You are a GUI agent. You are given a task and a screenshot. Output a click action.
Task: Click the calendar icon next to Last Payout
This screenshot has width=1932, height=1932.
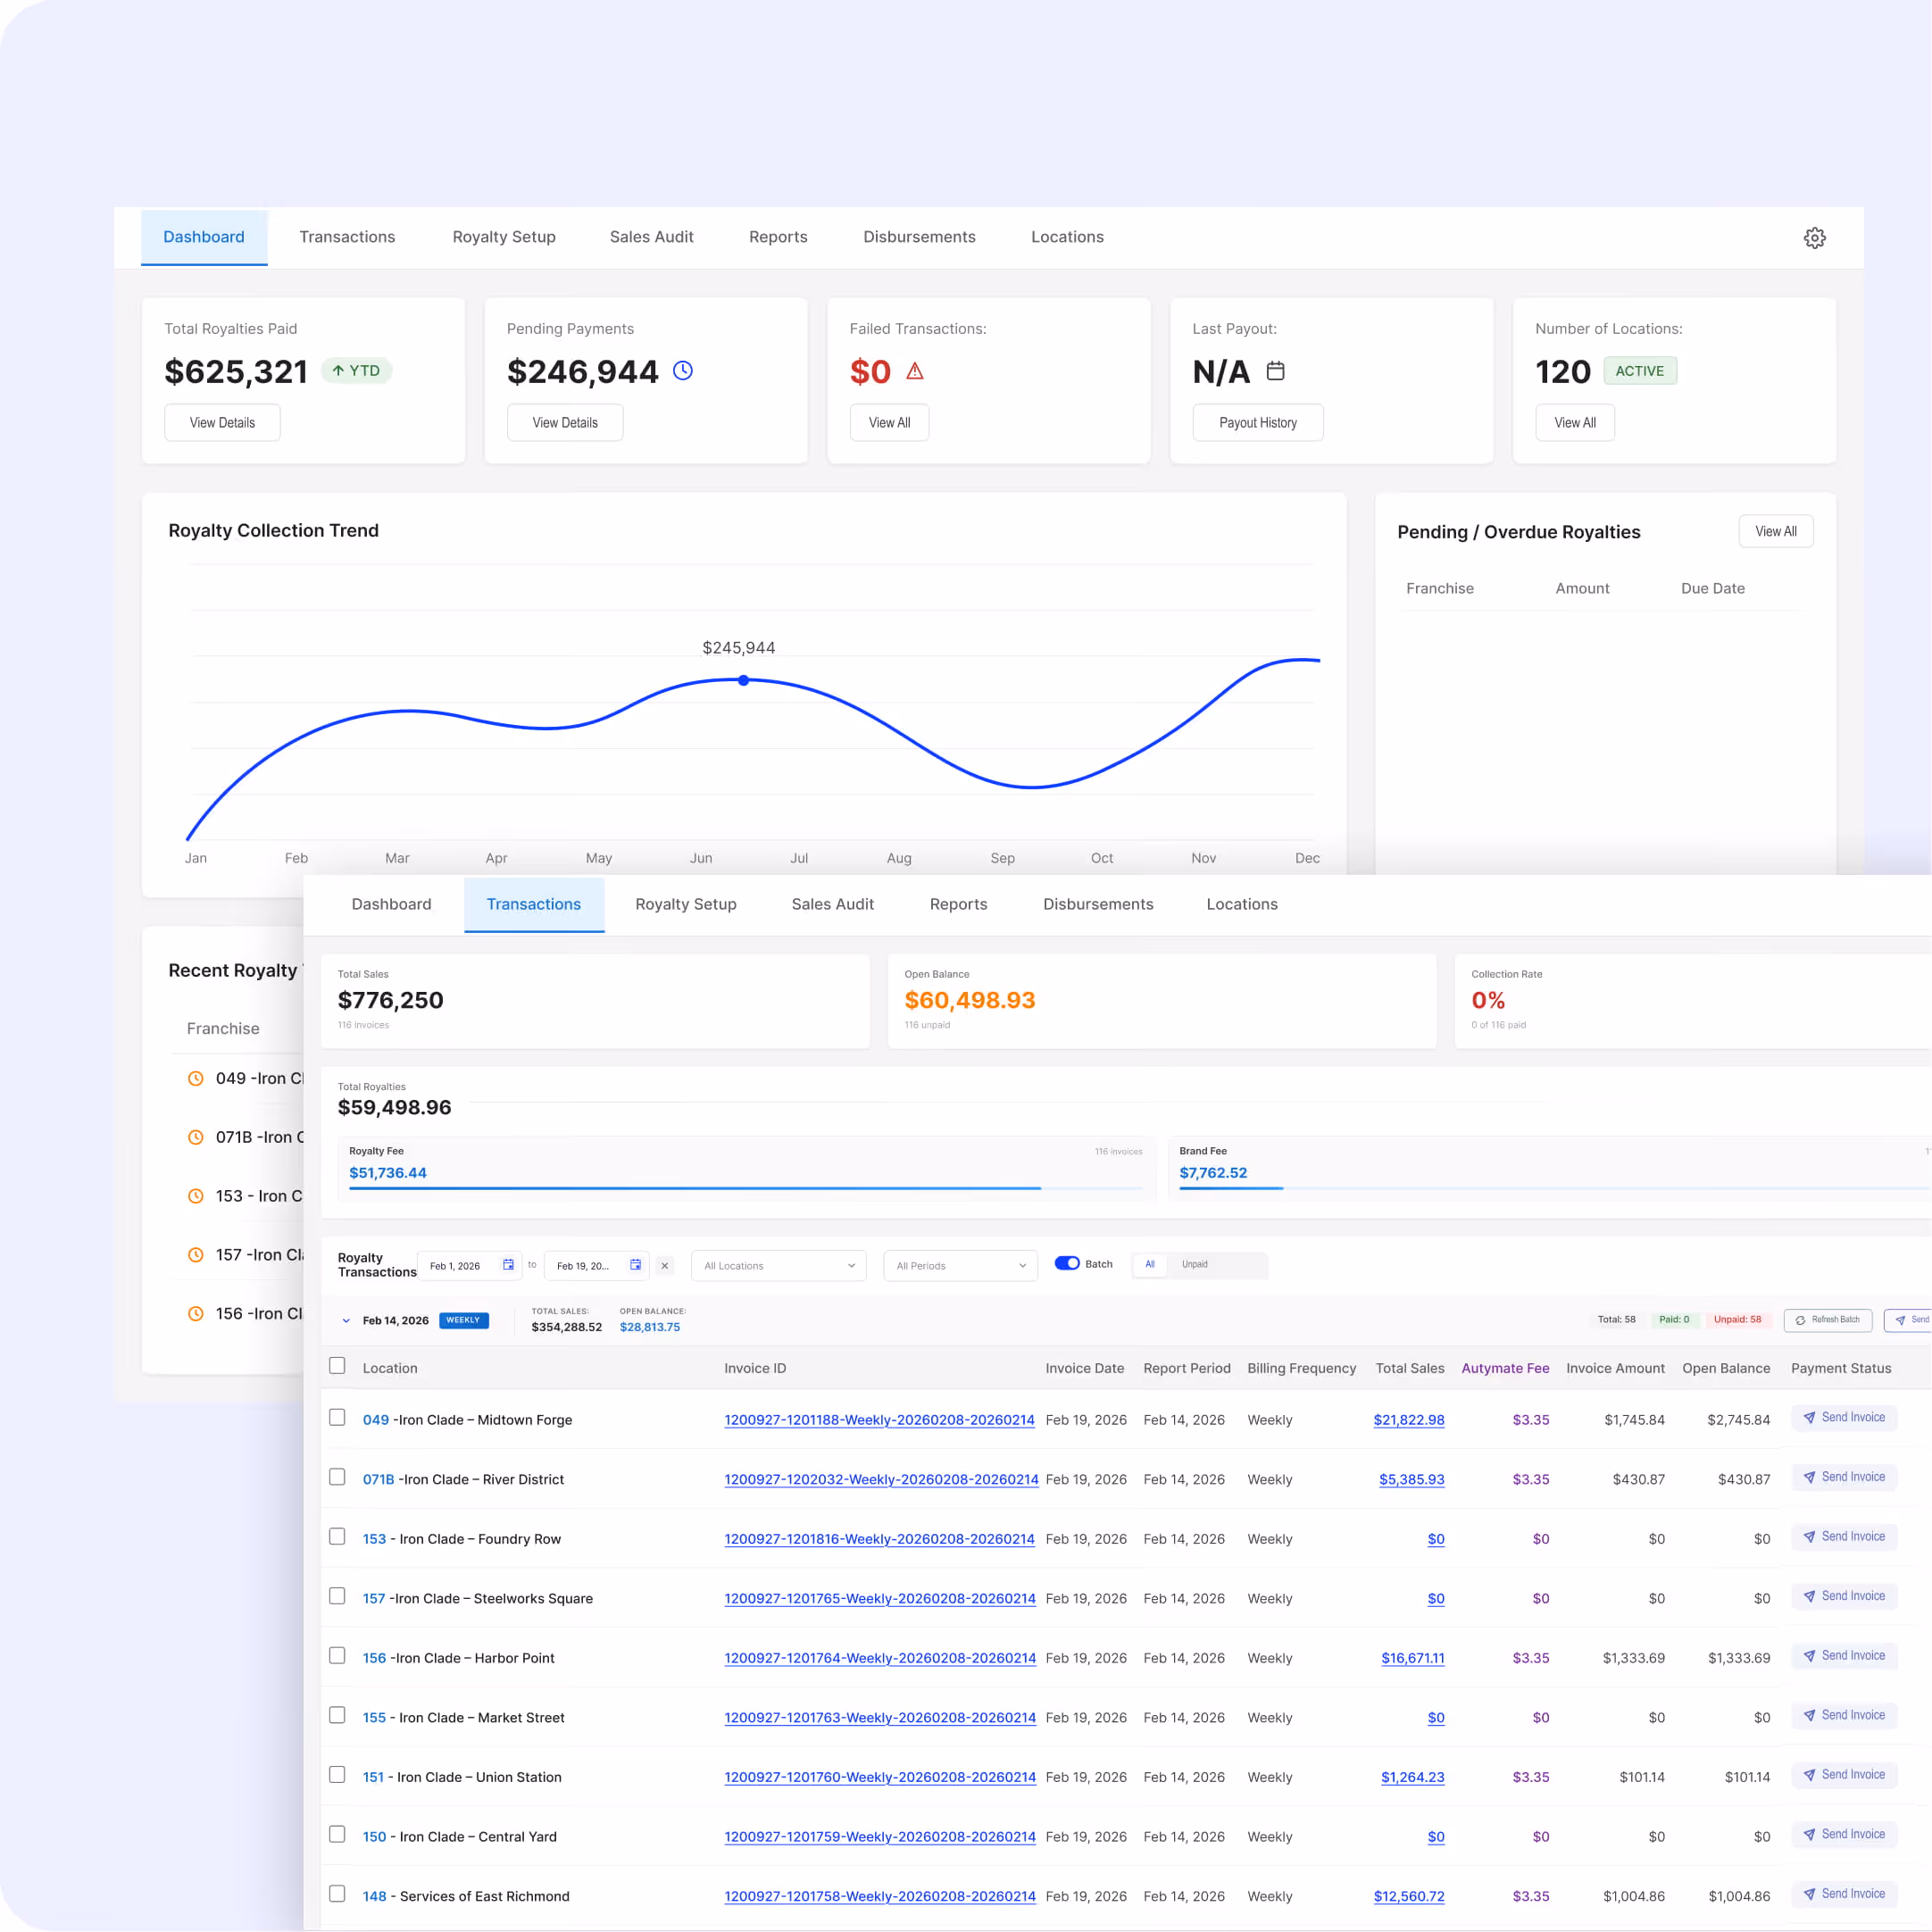click(x=1275, y=370)
